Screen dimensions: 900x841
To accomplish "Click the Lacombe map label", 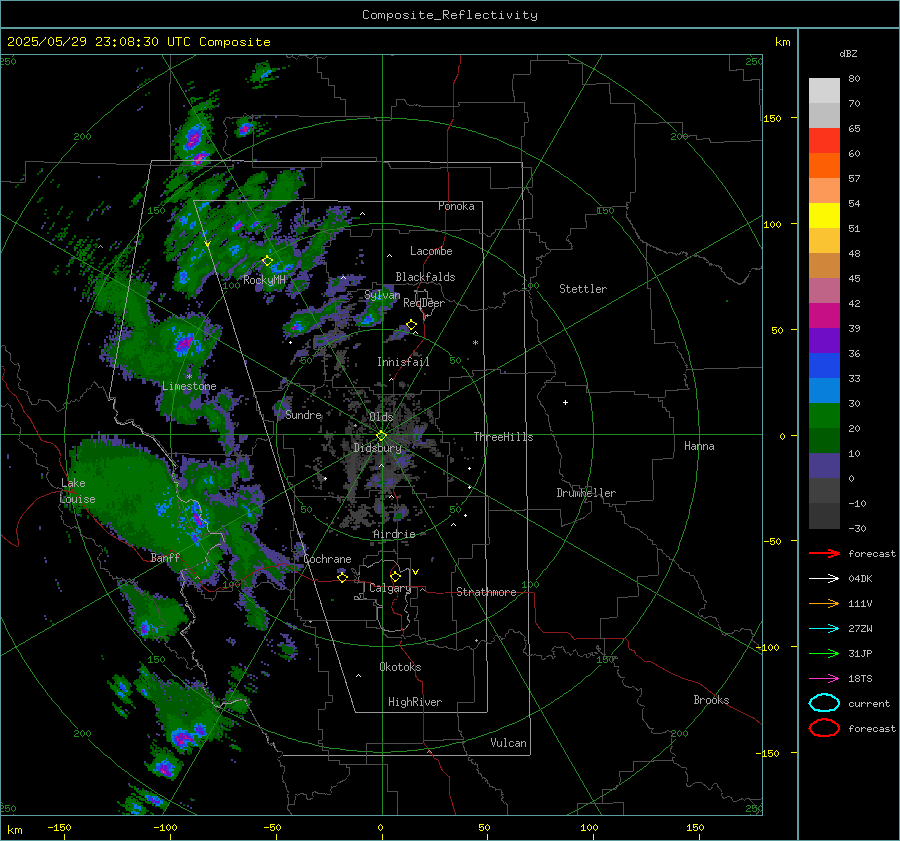I will [x=431, y=251].
